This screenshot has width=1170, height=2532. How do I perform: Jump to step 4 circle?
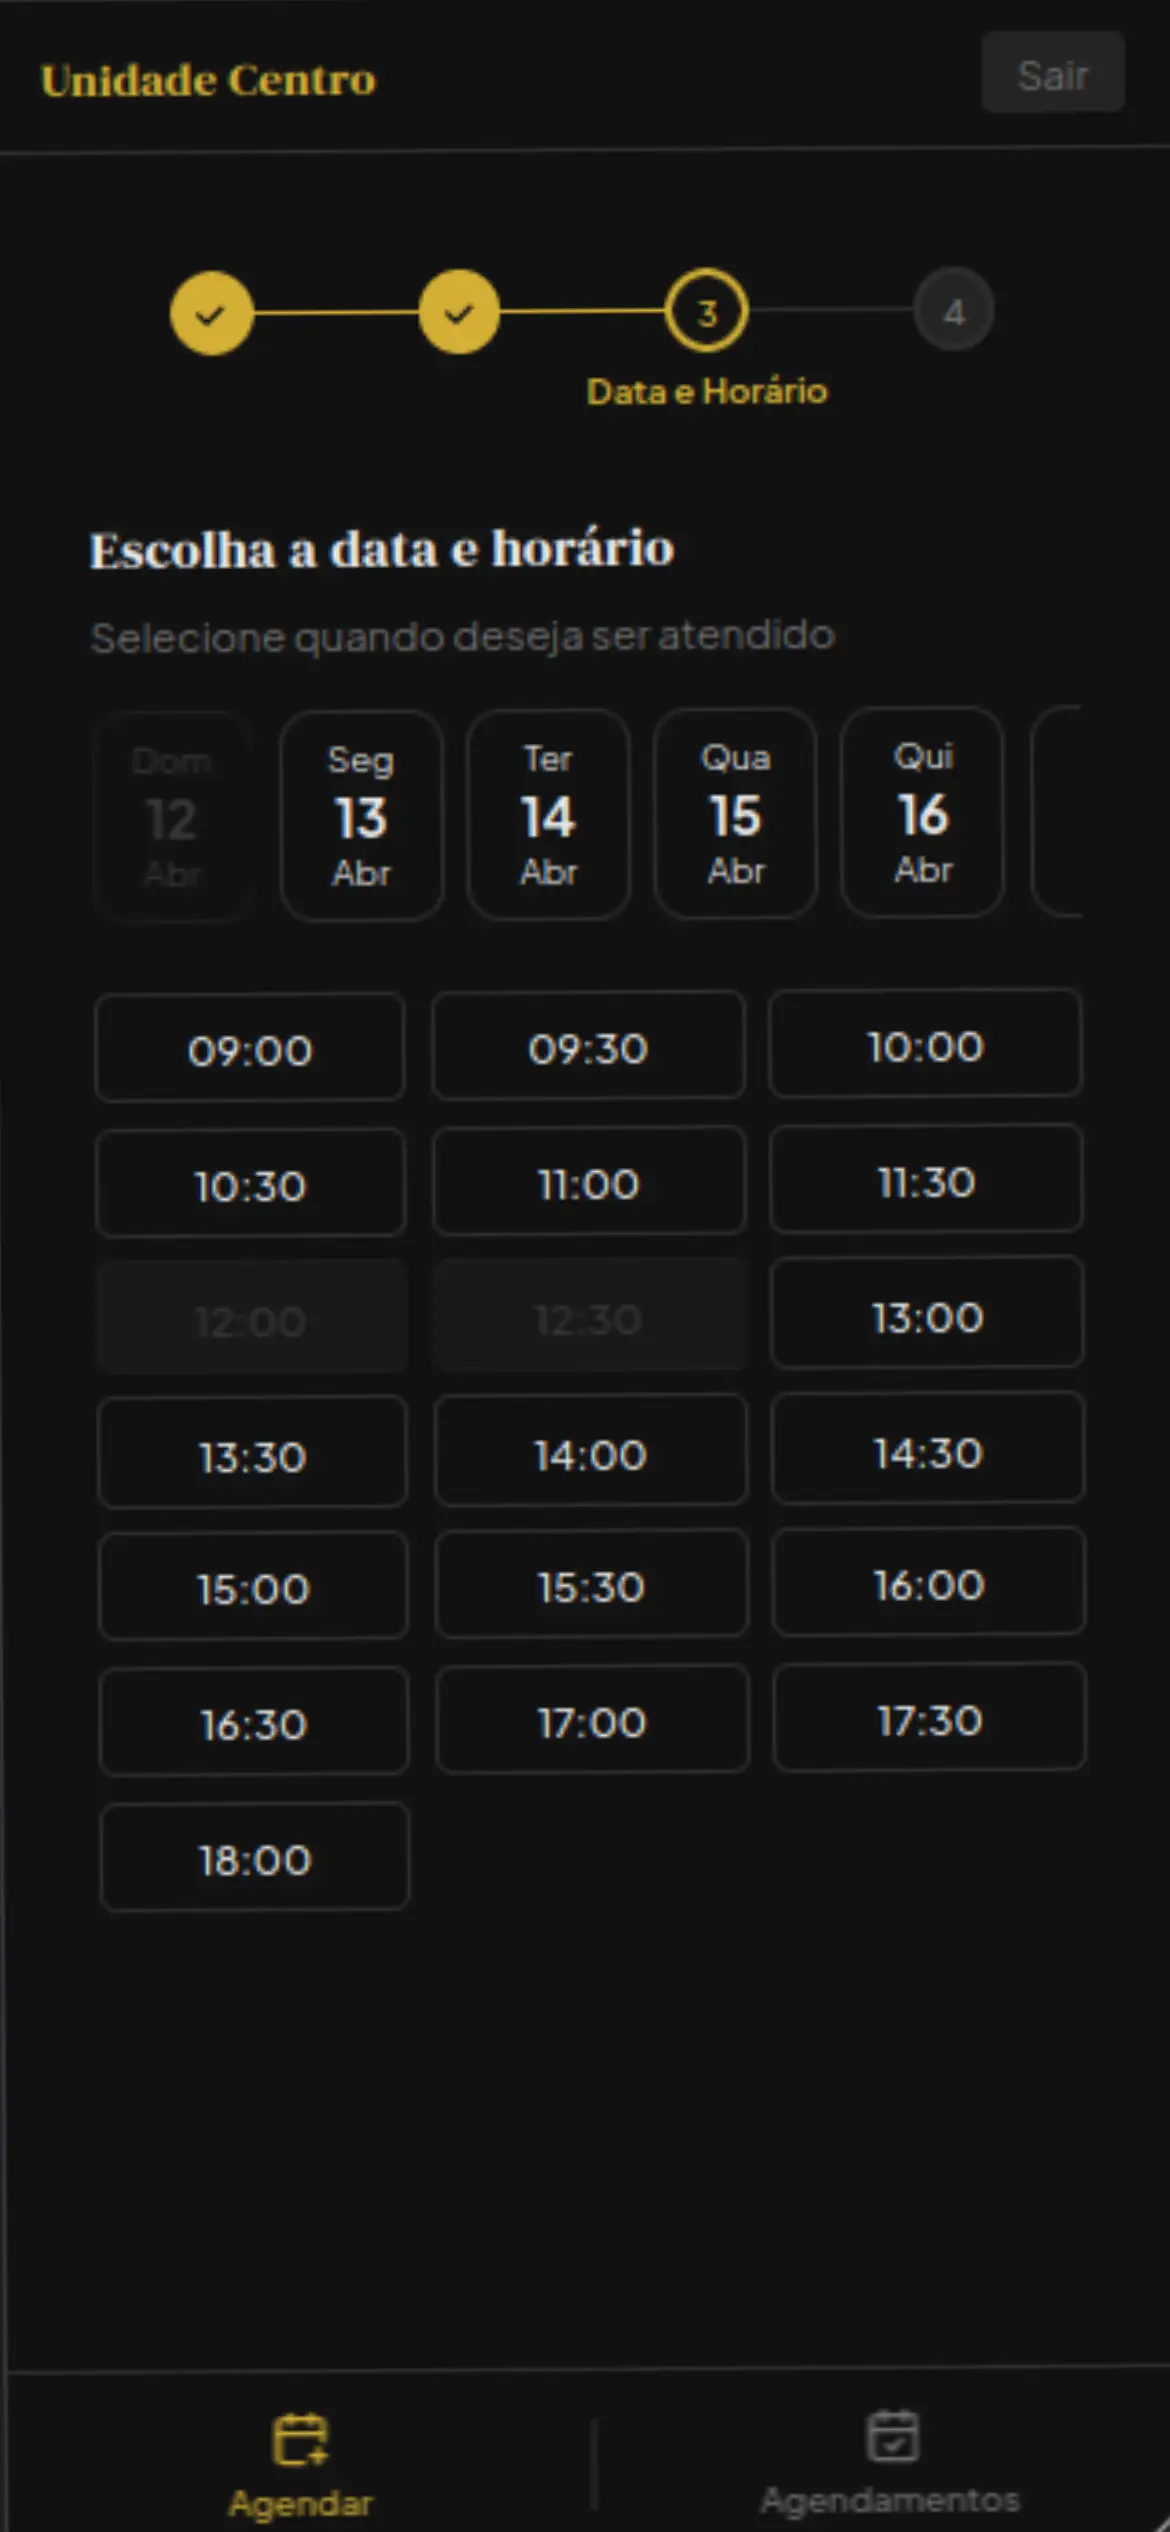(x=954, y=311)
